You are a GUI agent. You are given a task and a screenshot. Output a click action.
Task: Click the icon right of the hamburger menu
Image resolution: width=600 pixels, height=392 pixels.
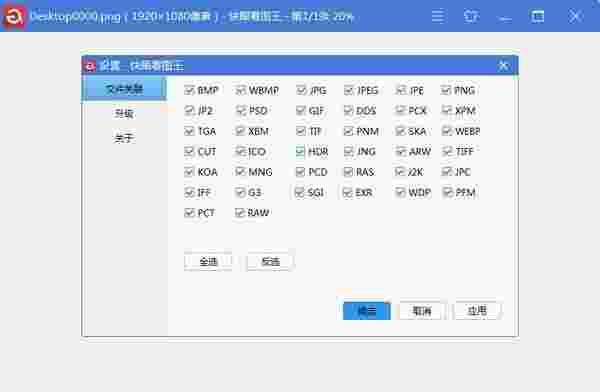point(471,16)
